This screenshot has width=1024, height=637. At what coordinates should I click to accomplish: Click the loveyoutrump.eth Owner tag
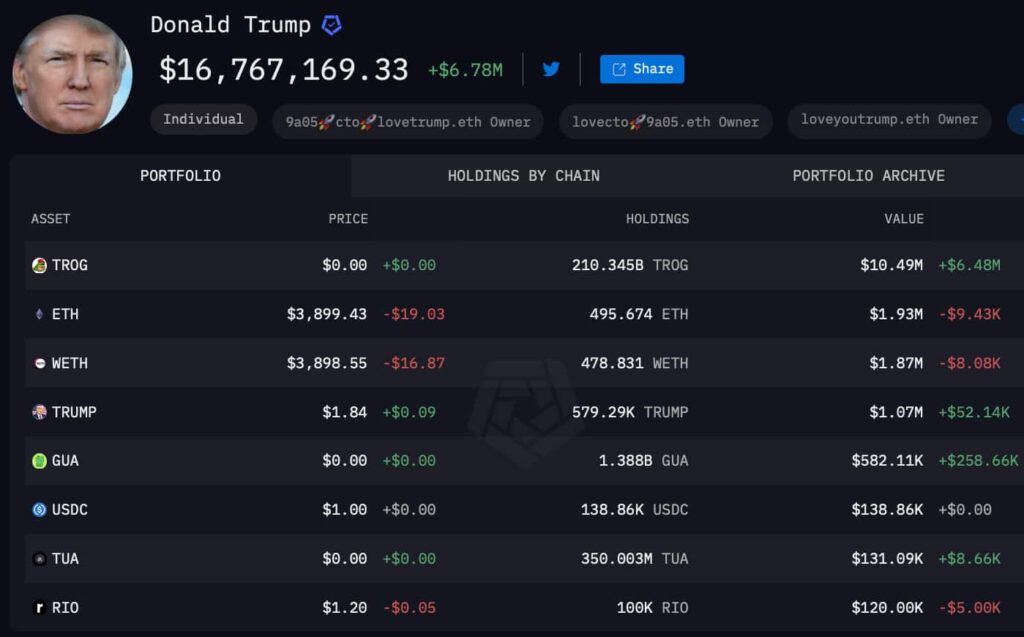point(890,120)
